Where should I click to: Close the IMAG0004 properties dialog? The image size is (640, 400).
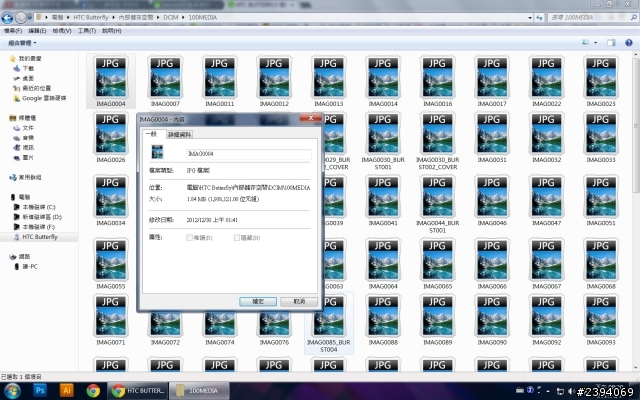(311, 118)
